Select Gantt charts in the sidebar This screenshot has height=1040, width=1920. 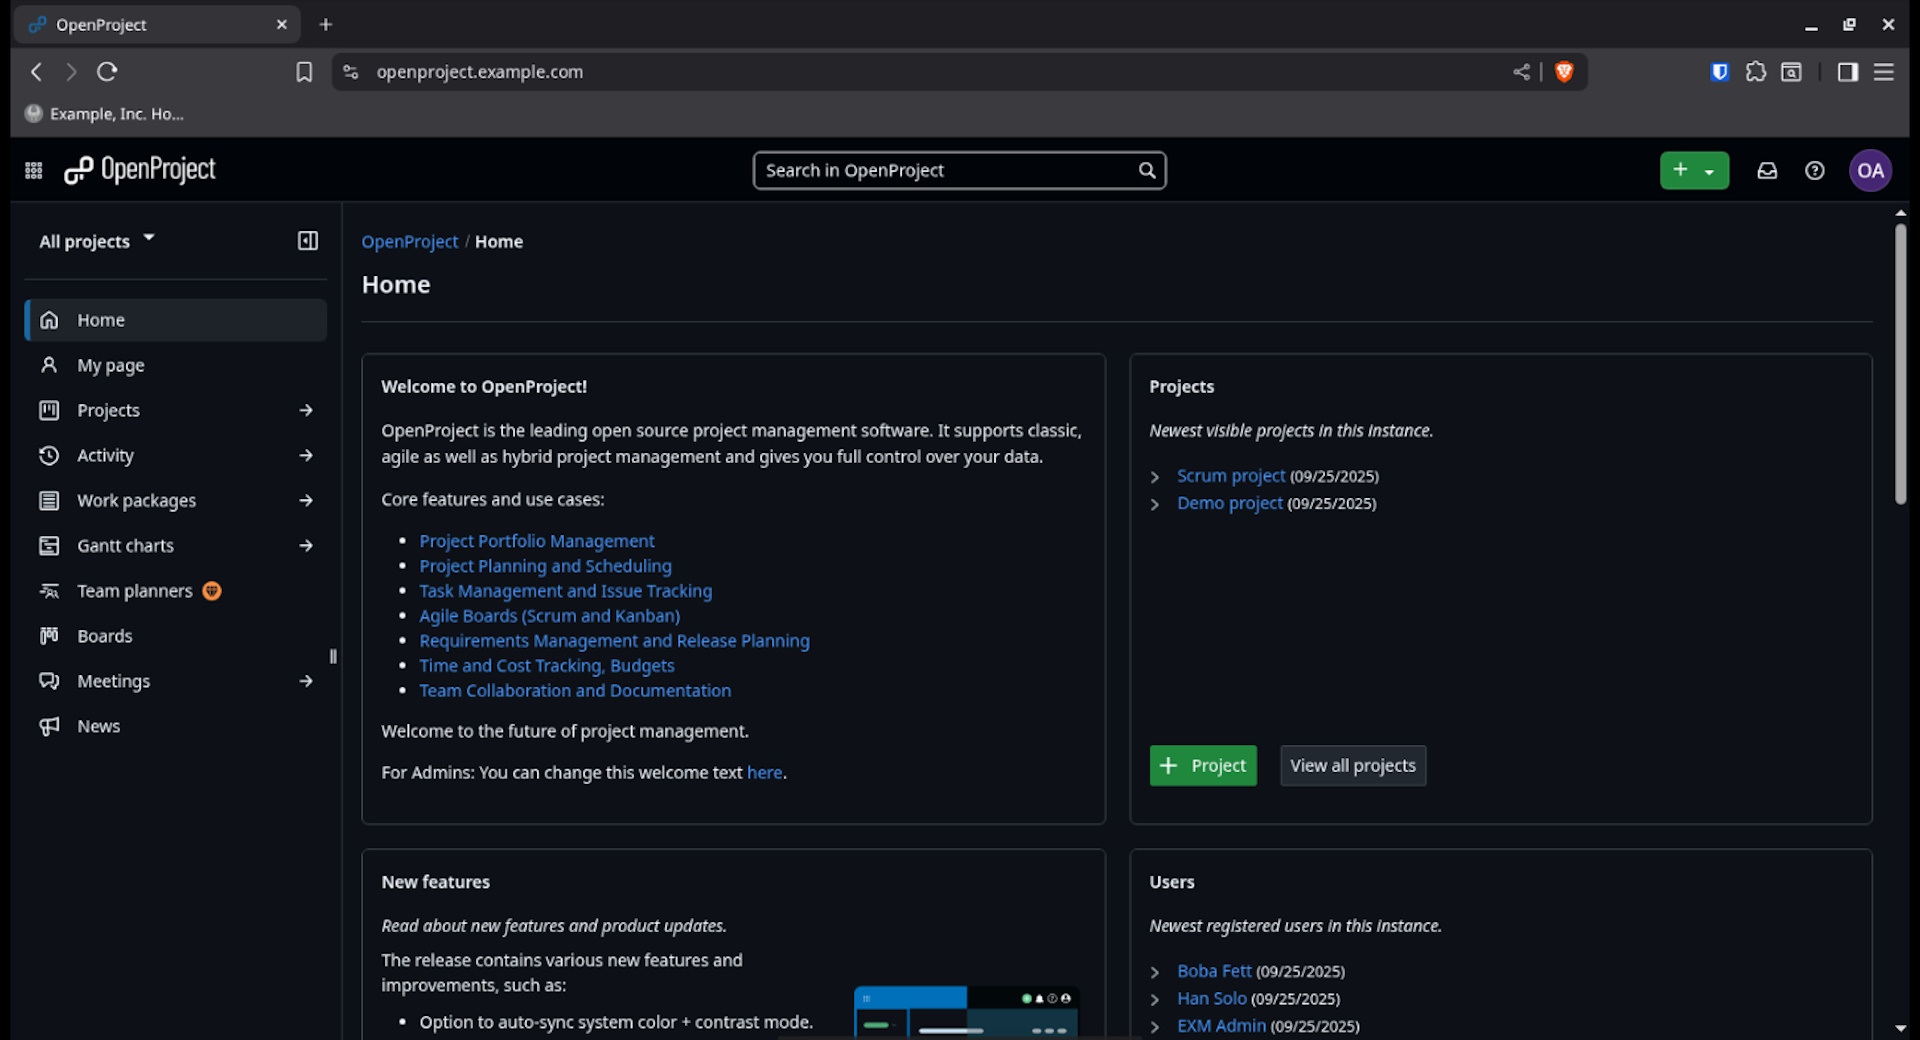coord(123,545)
